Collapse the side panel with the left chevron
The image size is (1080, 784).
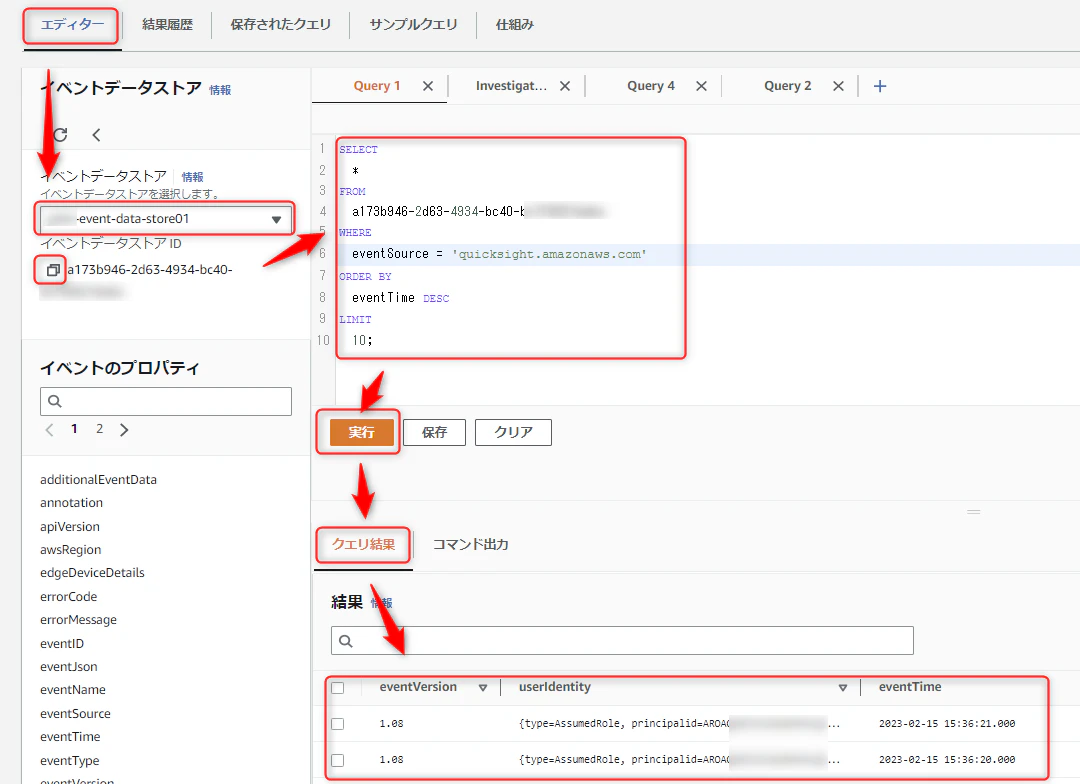click(x=96, y=134)
